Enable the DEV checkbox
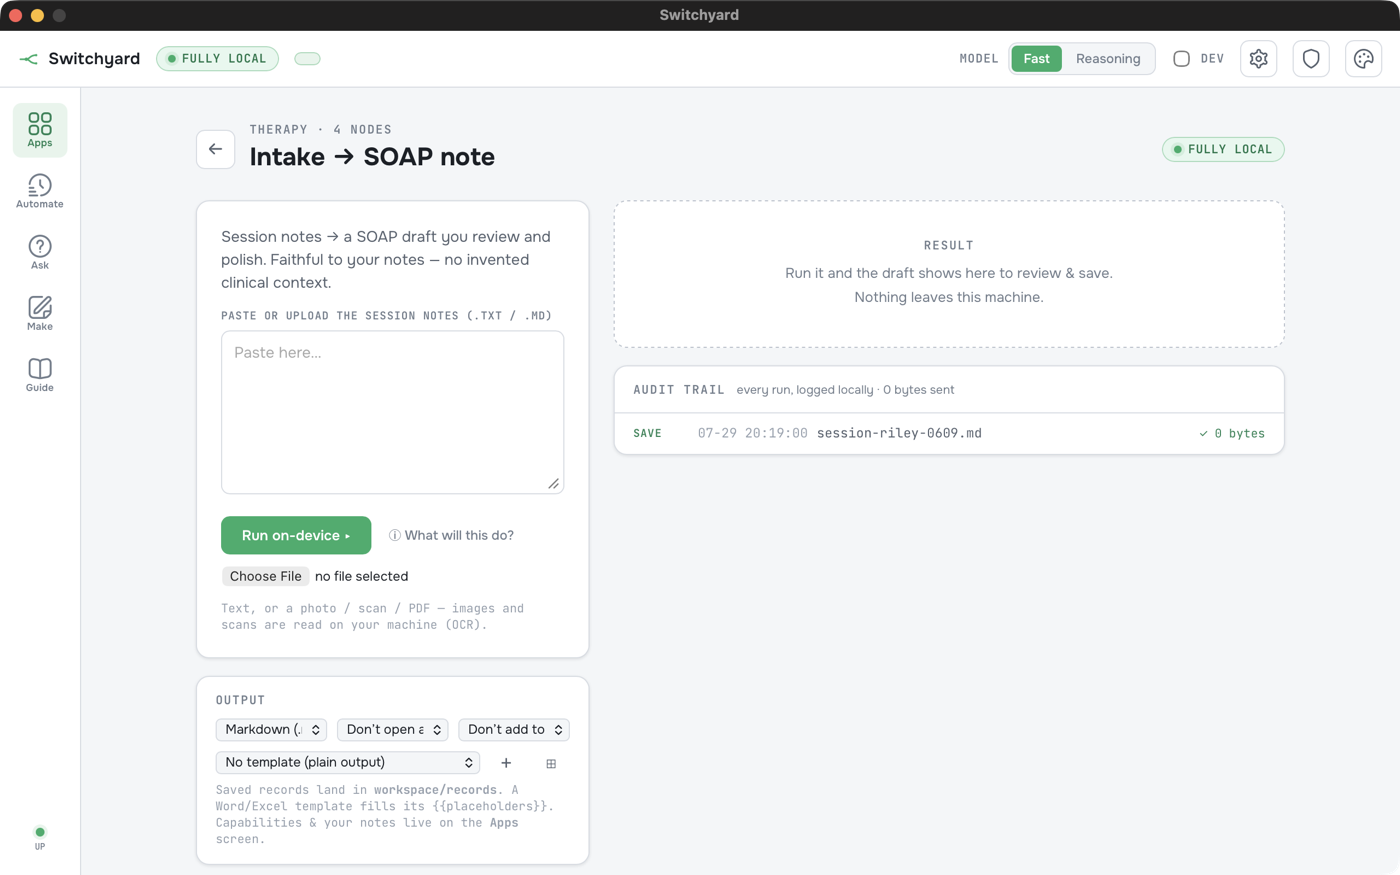 pos(1181,59)
